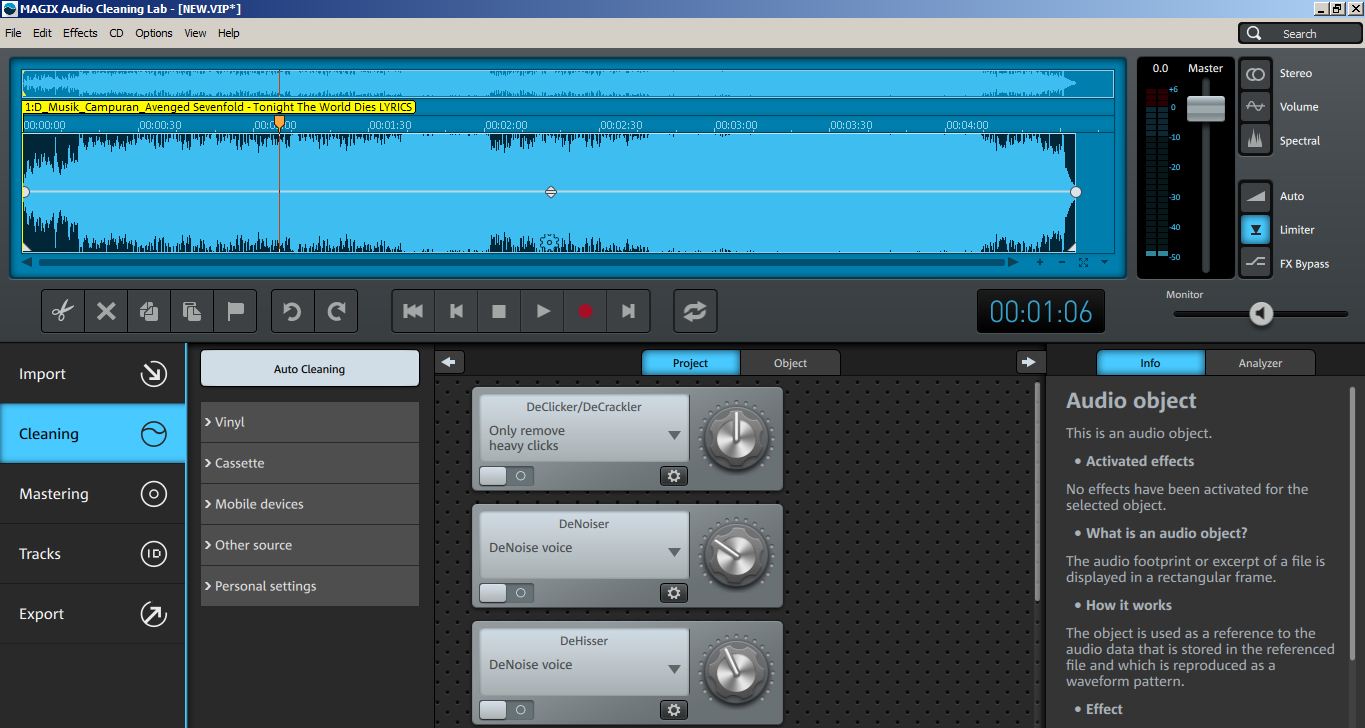1365x728 pixels.
Task: Set a marker with flag icon
Action: point(236,311)
